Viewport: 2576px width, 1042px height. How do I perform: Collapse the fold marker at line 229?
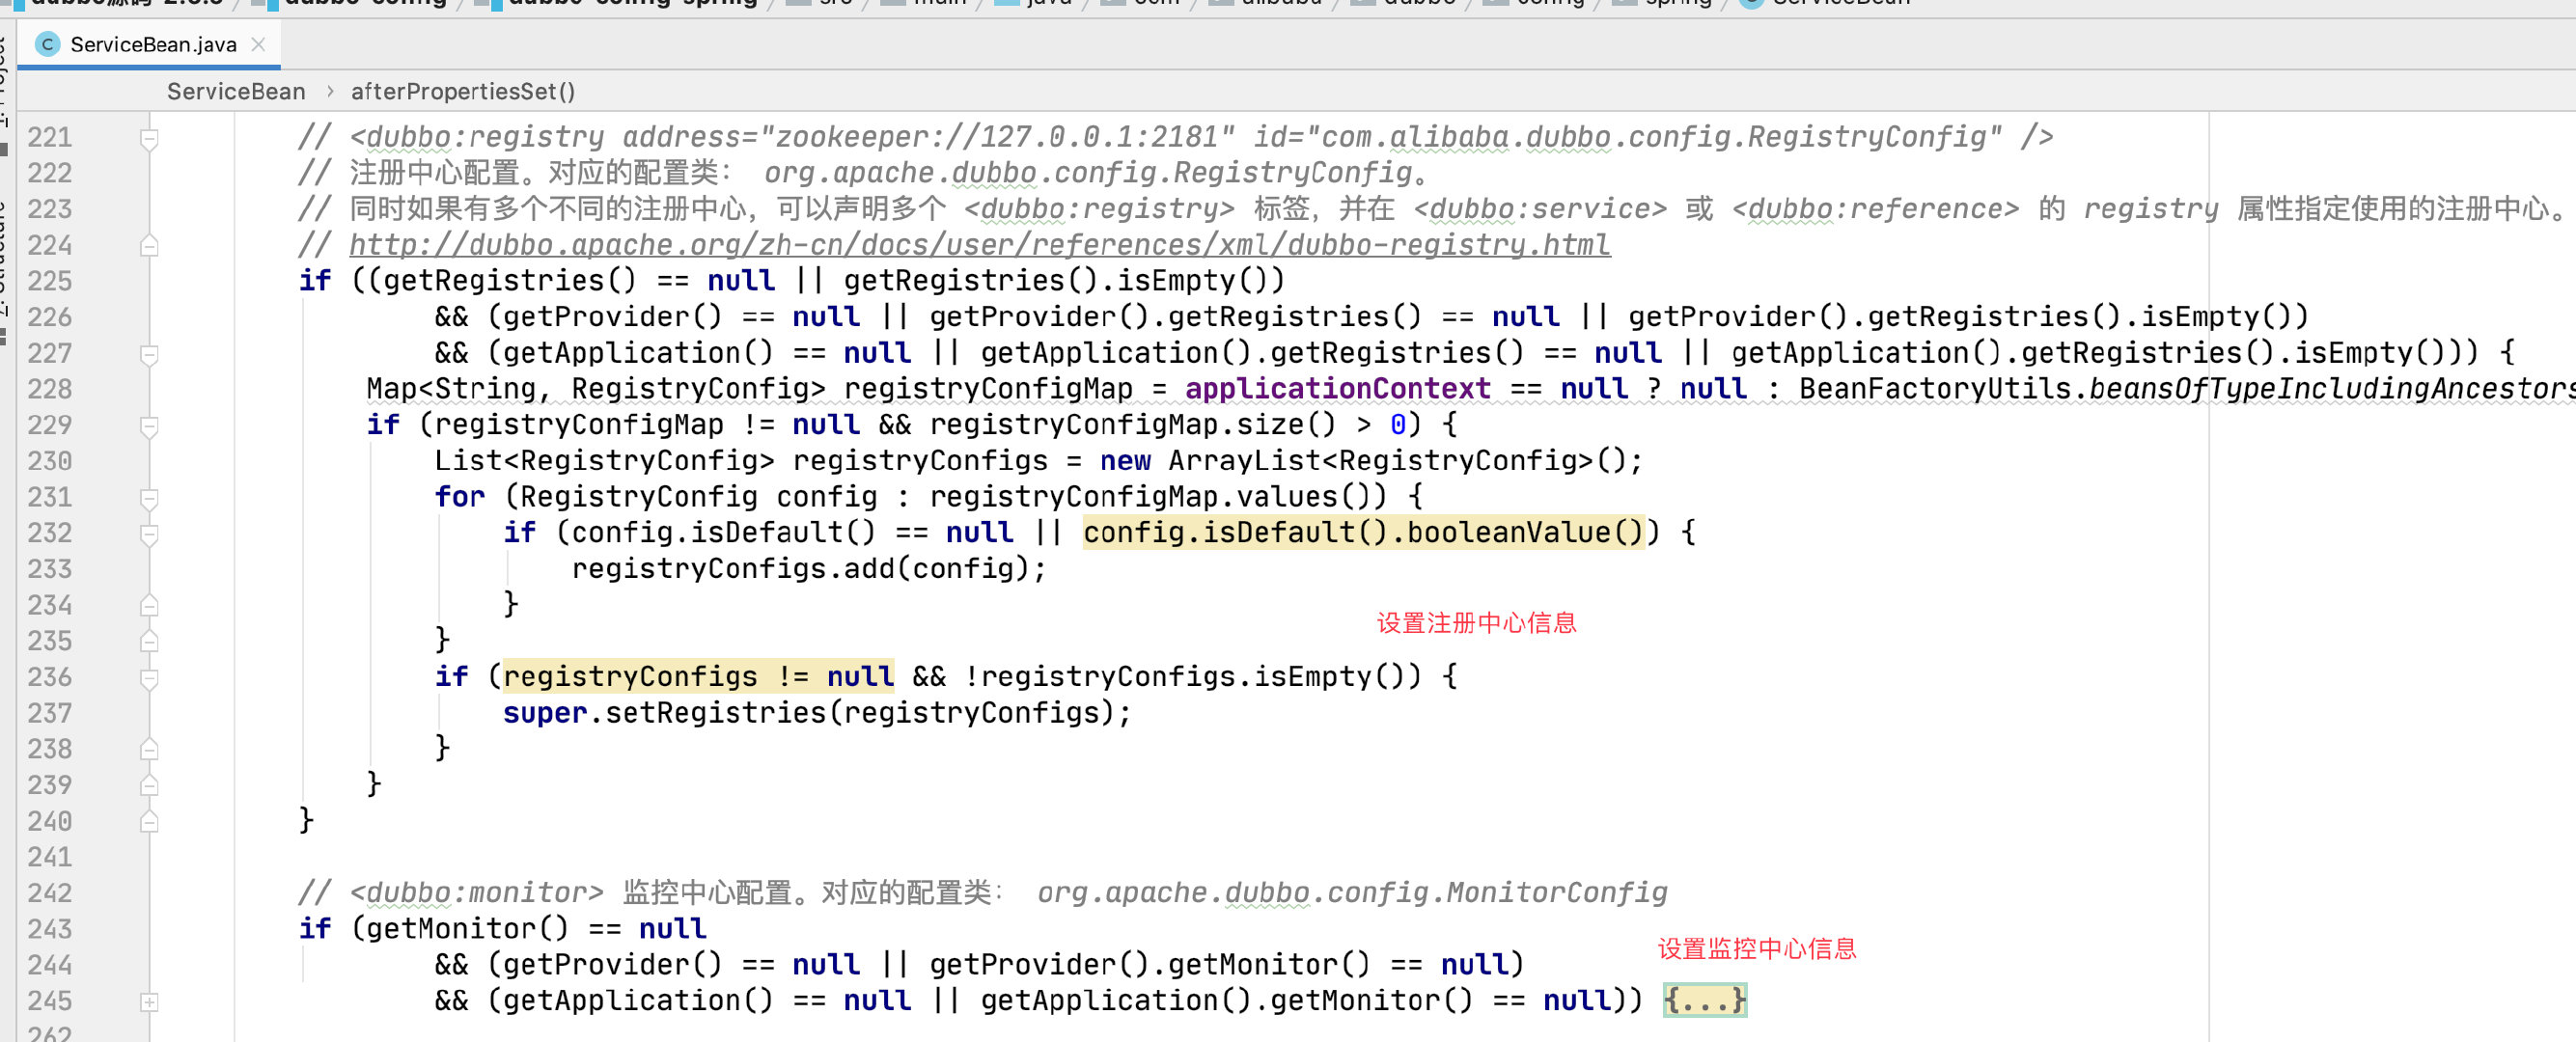(149, 426)
